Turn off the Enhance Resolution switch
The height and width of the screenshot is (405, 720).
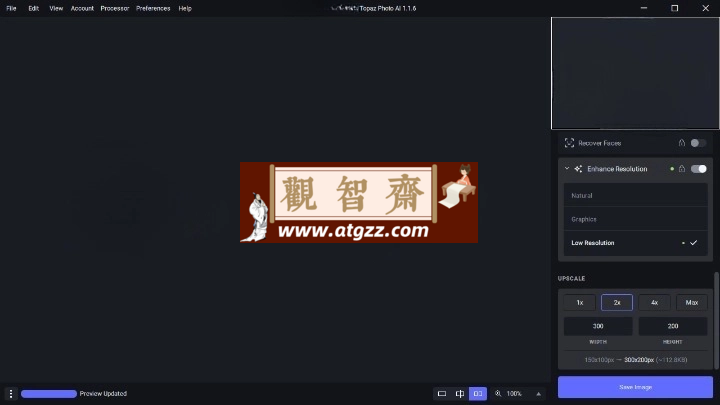(x=698, y=169)
